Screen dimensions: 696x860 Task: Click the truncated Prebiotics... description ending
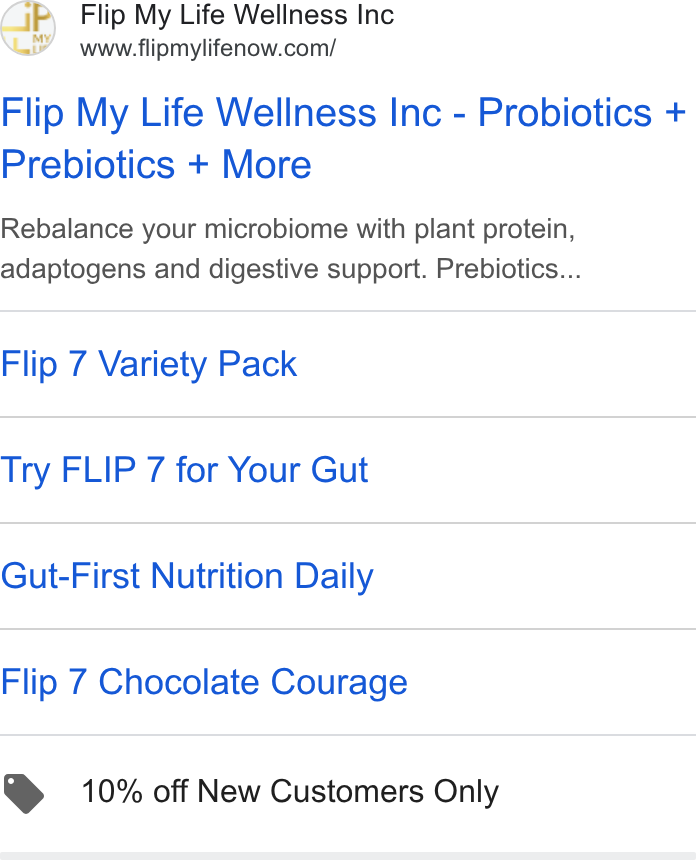(x=508, y=269)
